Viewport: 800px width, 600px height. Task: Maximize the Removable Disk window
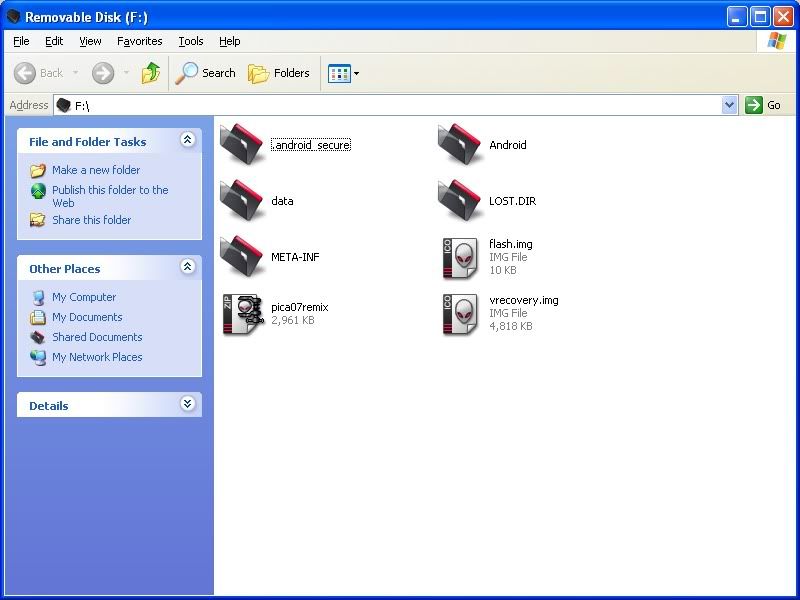pos(760,17)
